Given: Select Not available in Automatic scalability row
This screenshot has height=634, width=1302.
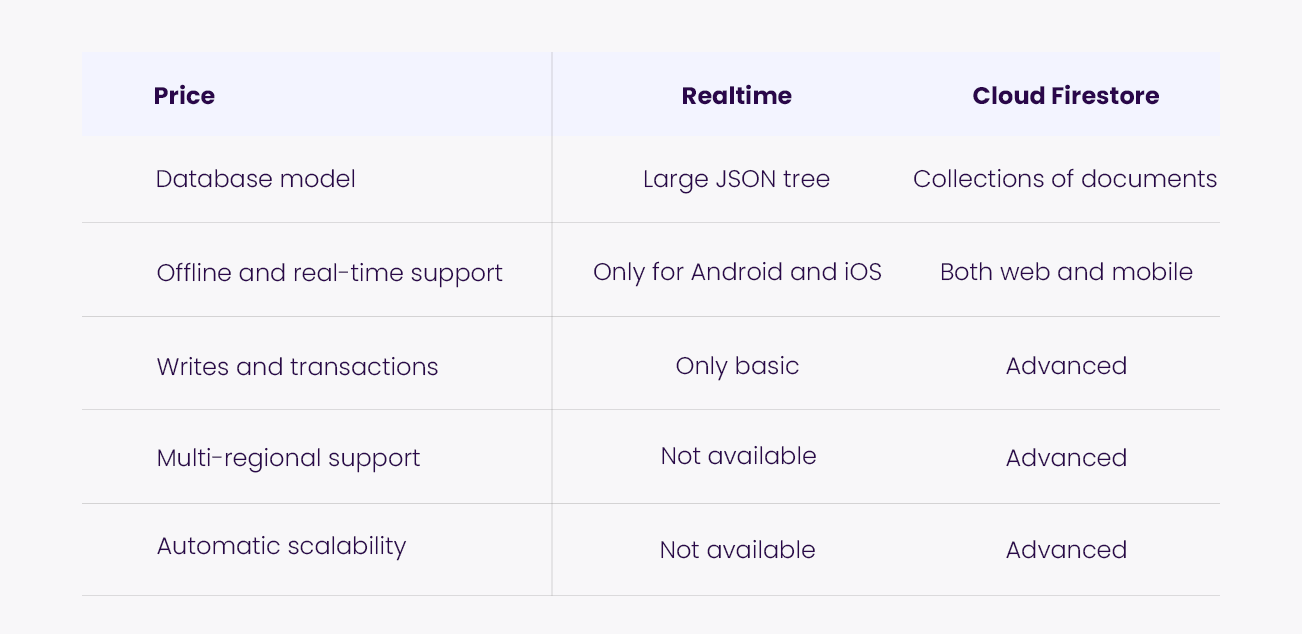Looking at the screenshot, I should [738, 550].
